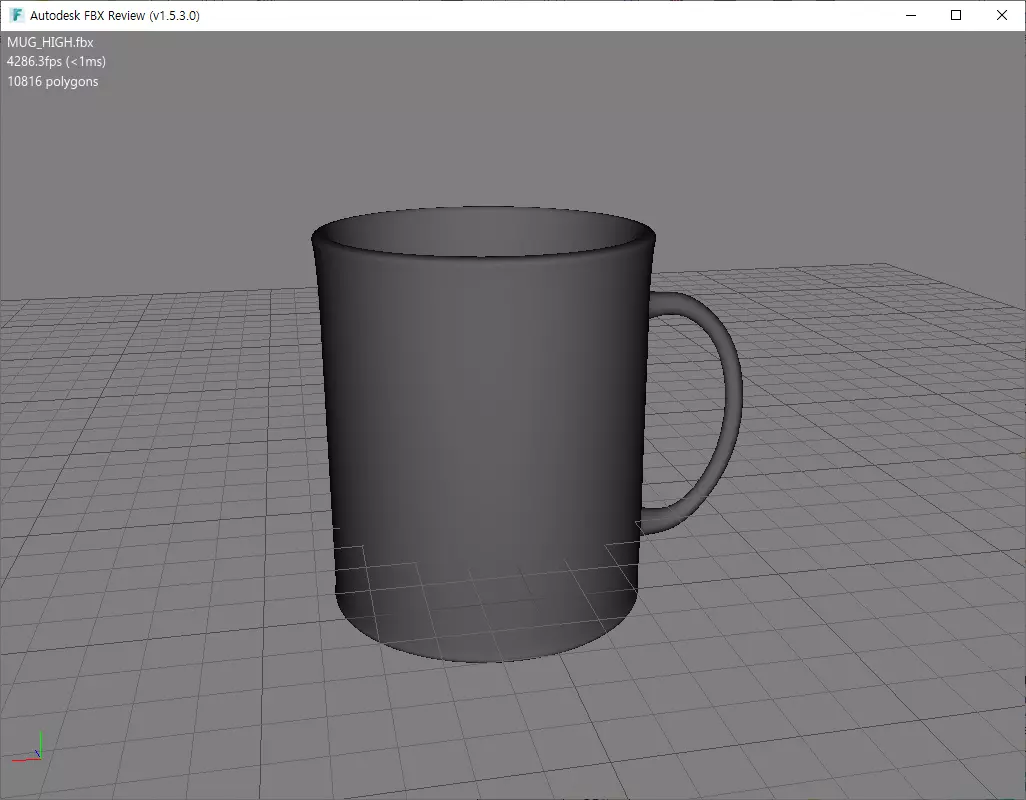Click the 10816 polygons count text
This screenshot has height=800, width=1026.
[52, 82]
